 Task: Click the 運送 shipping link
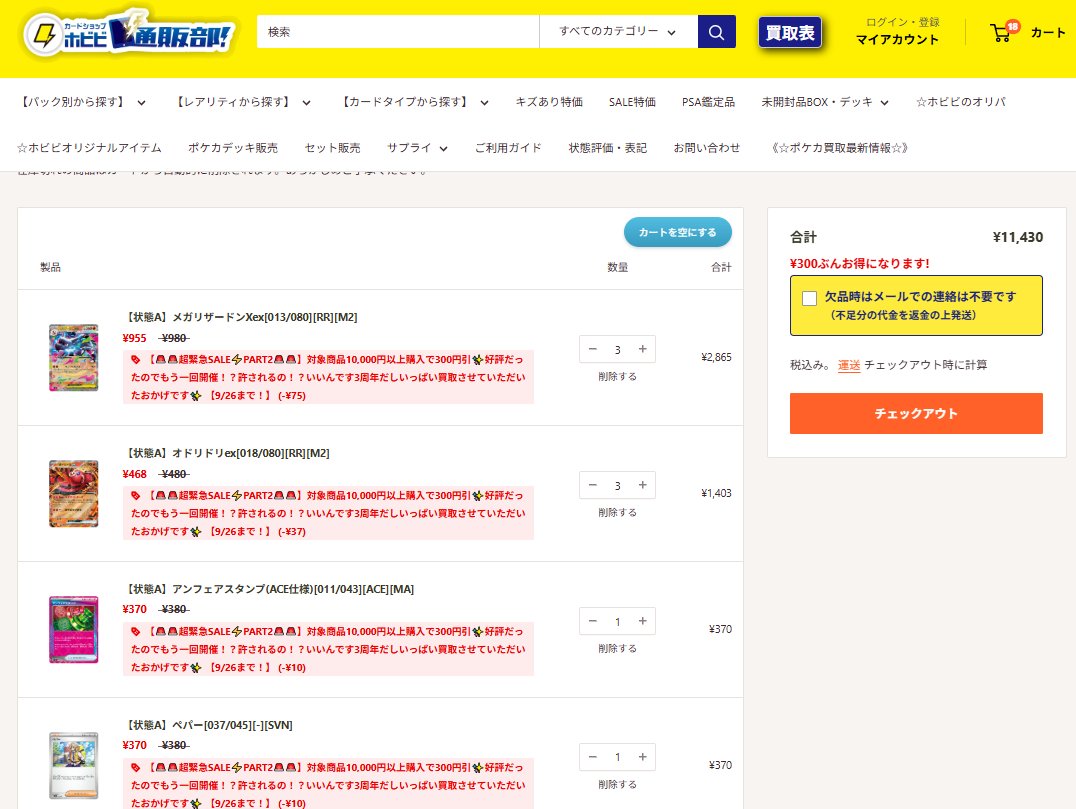click(x=849, y=365)
